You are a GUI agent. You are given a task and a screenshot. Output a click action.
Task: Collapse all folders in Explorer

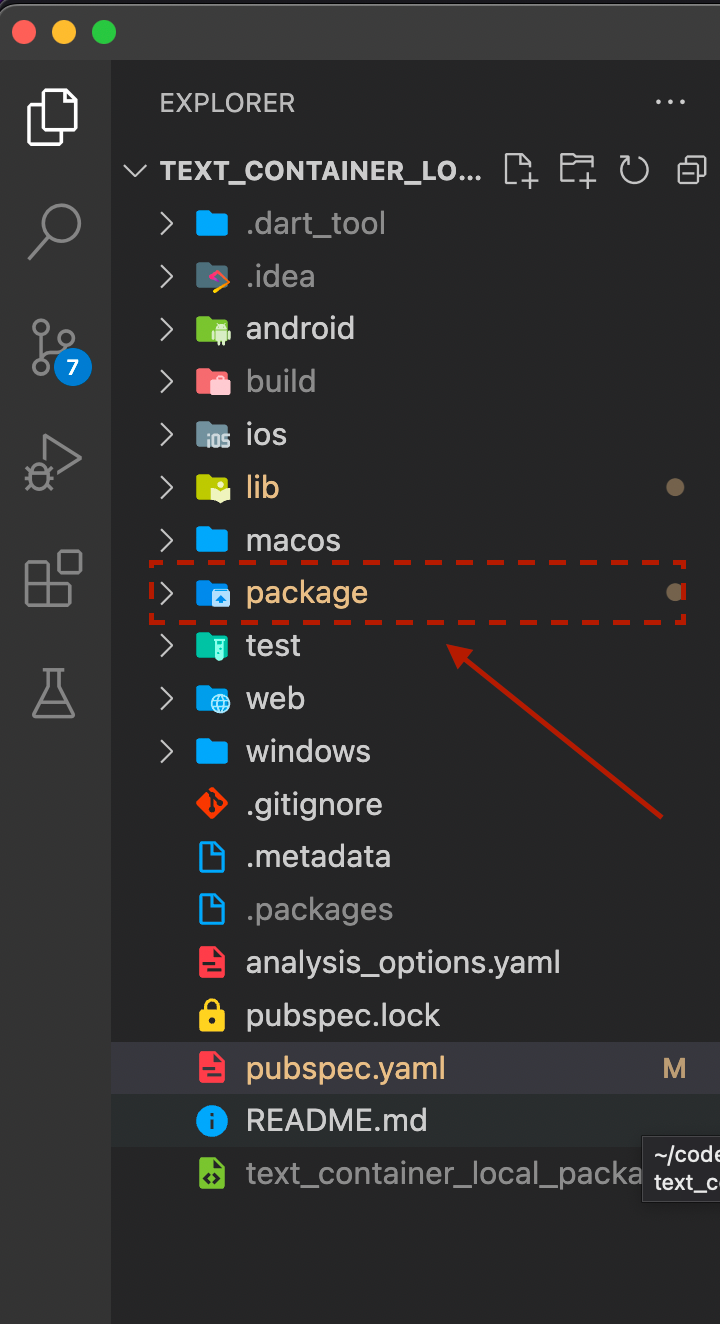click(x=691, y=171)
